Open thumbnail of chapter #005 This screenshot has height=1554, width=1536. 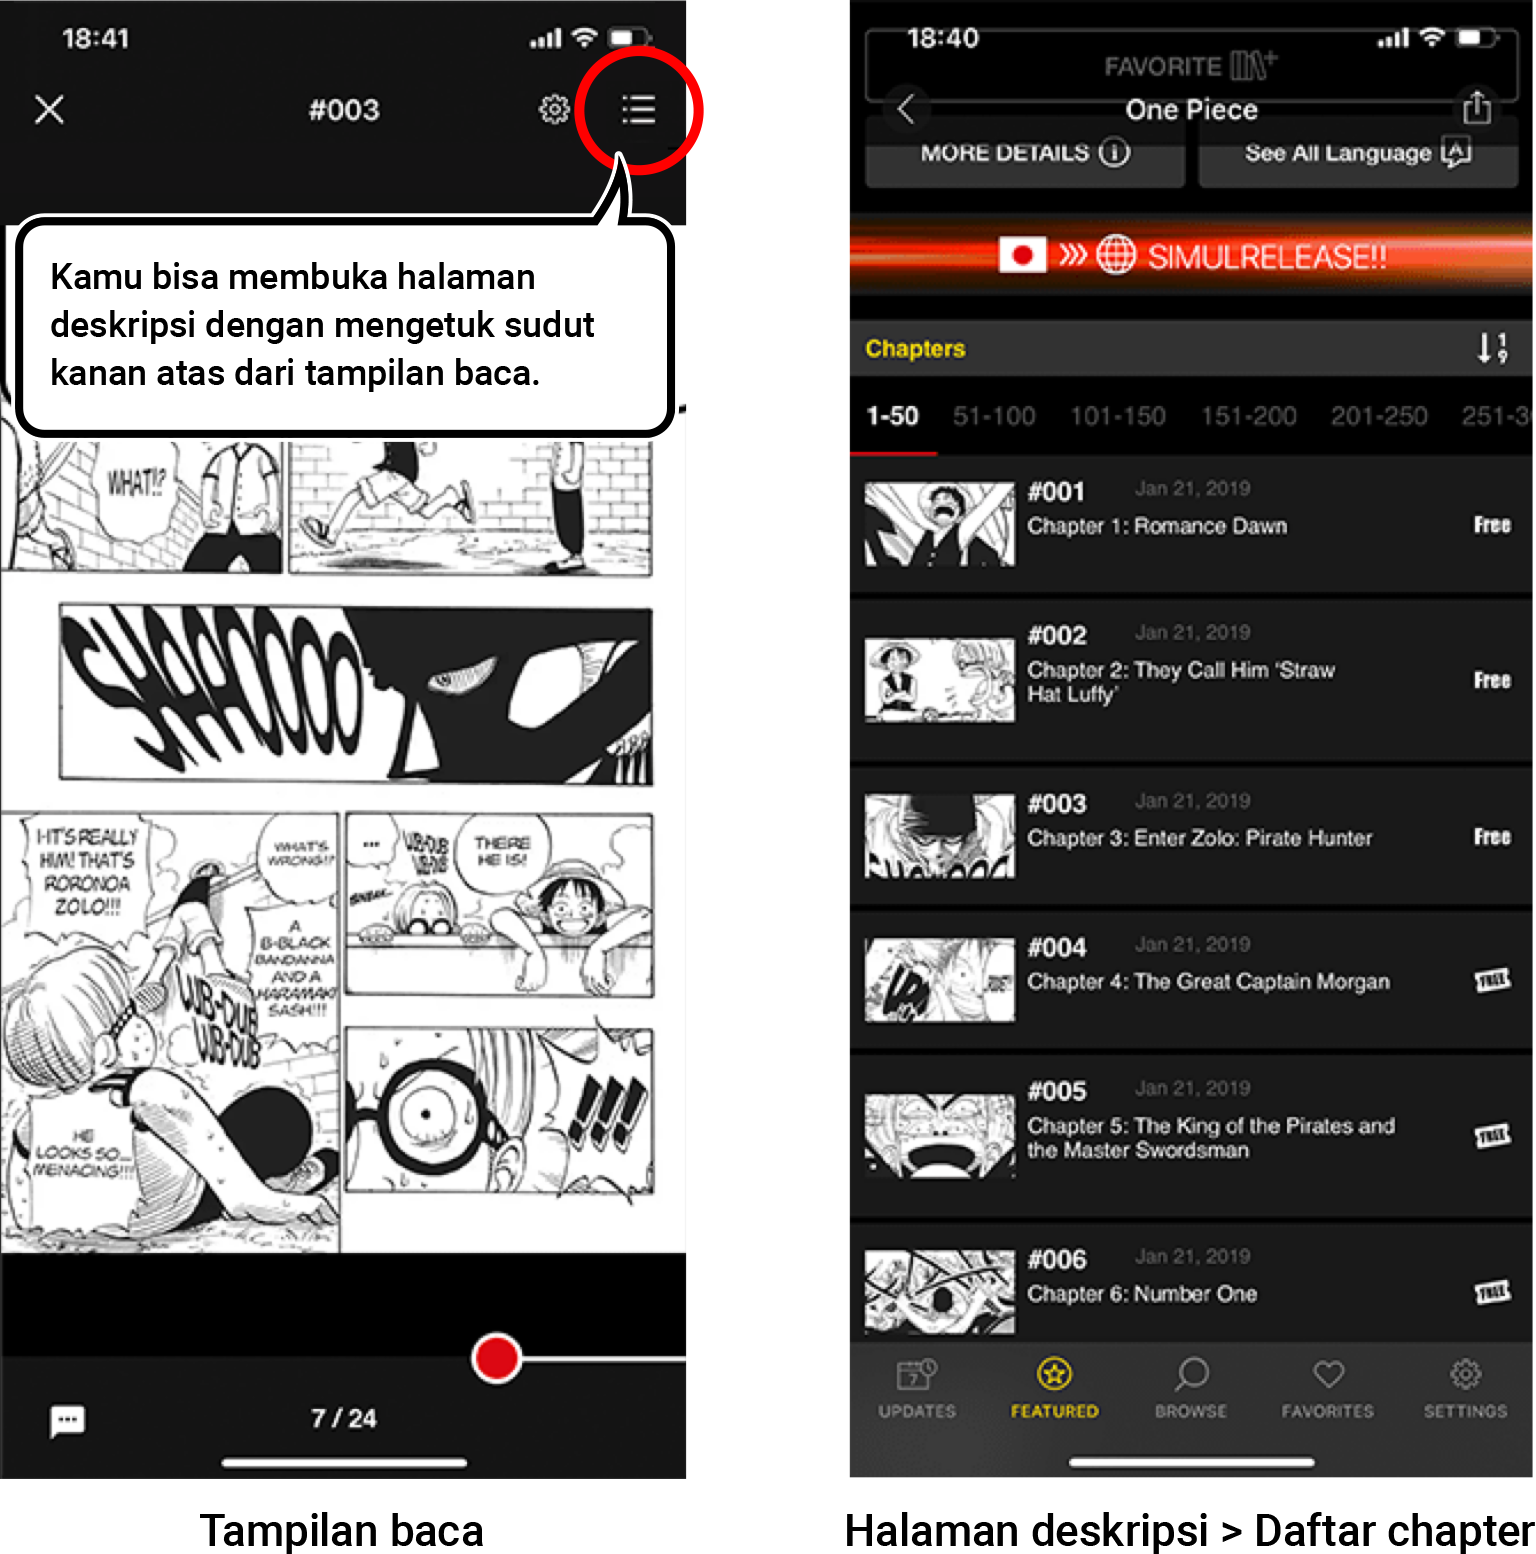(x=939, y=1136)
